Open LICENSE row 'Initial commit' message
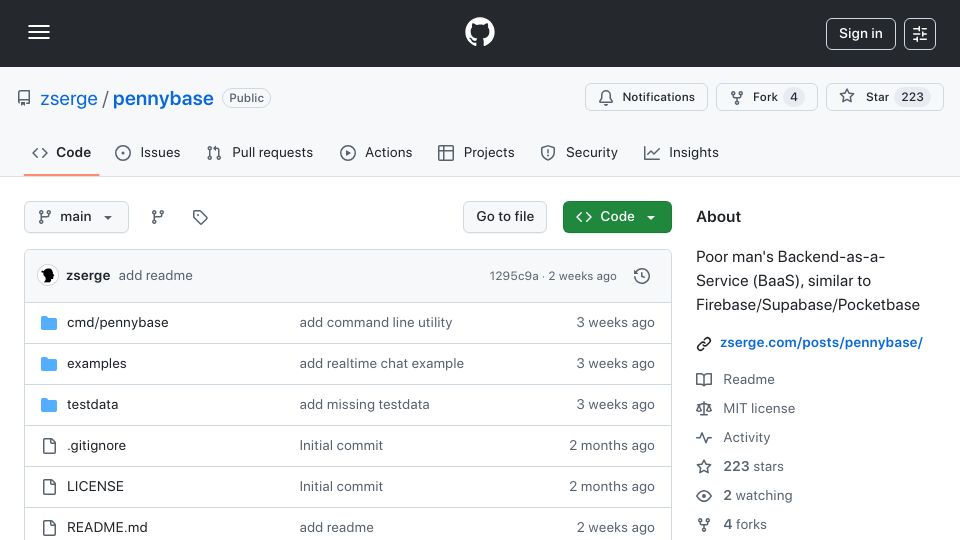Screen dimensions: 960x540 (341, 487)
